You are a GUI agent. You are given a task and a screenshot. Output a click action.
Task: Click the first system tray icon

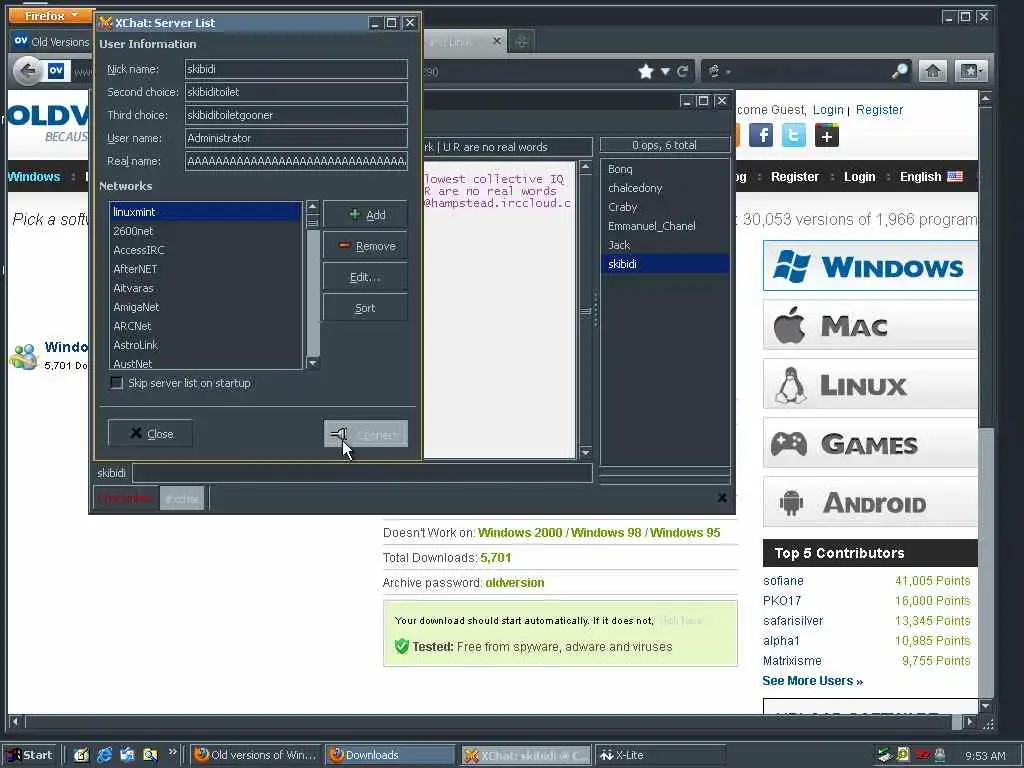(884, 755)
